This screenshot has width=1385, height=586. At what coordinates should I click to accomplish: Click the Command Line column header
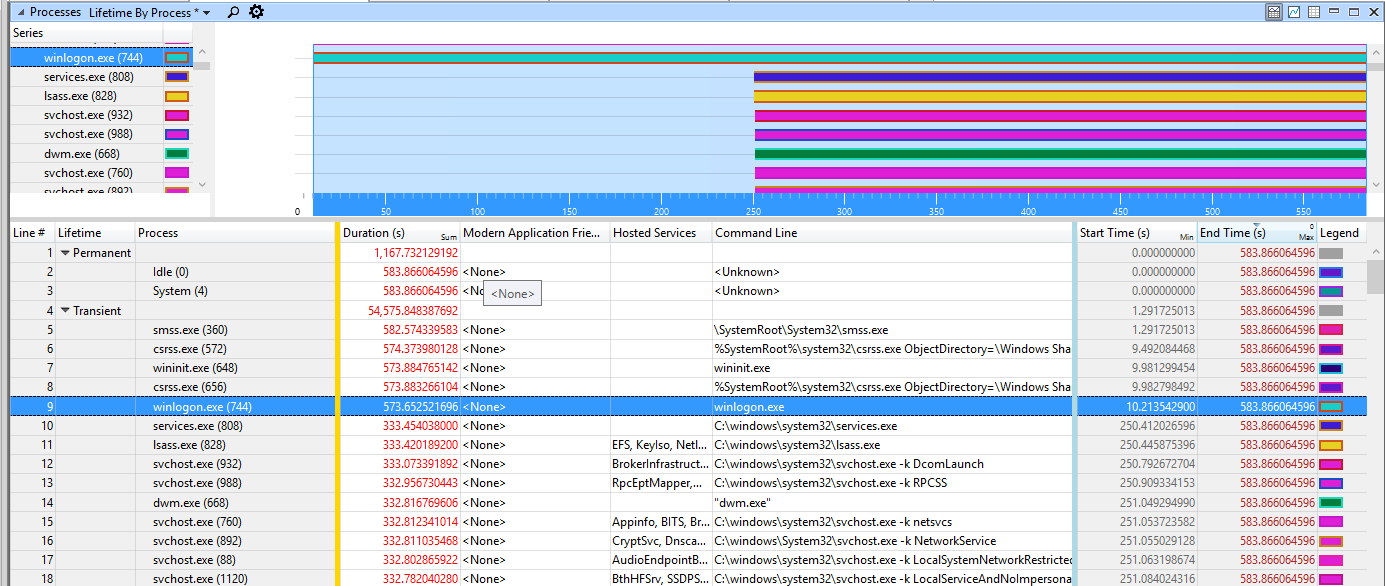[x=750, y=233]
